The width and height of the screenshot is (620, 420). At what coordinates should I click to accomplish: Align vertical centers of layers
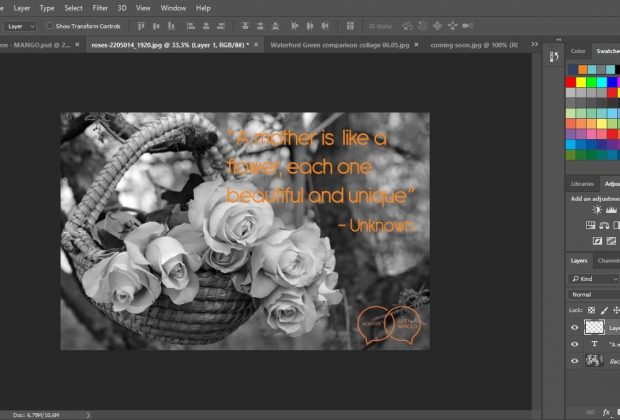click(156, 26)
